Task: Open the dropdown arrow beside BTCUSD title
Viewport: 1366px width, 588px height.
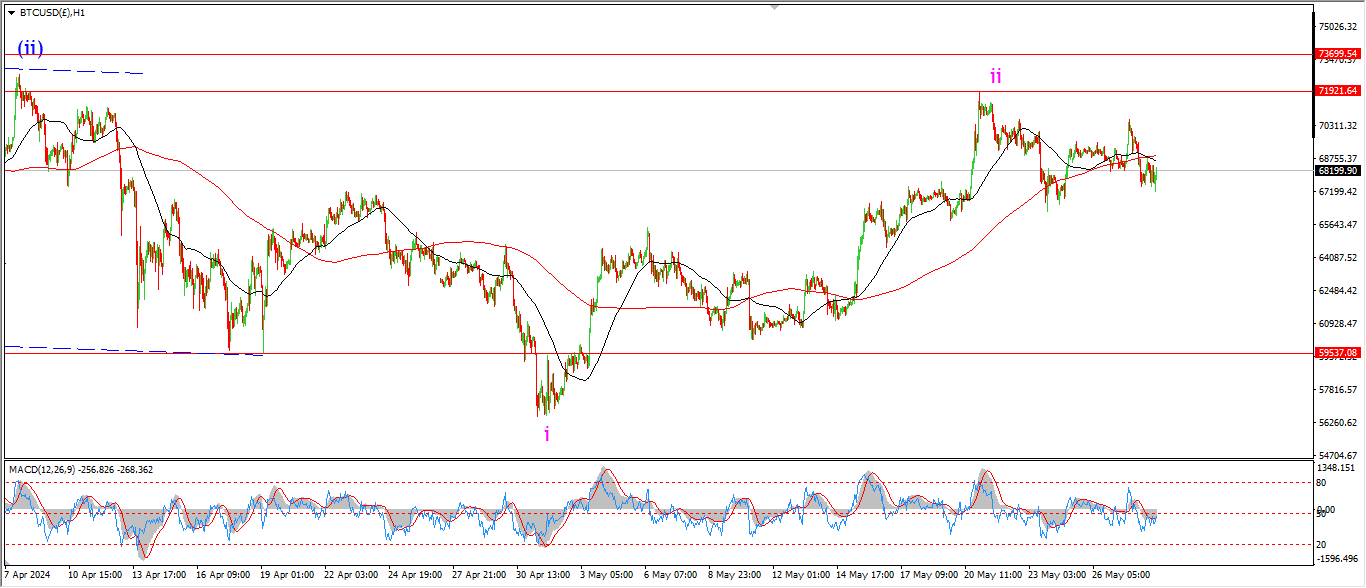Action: tap(11, 12)
